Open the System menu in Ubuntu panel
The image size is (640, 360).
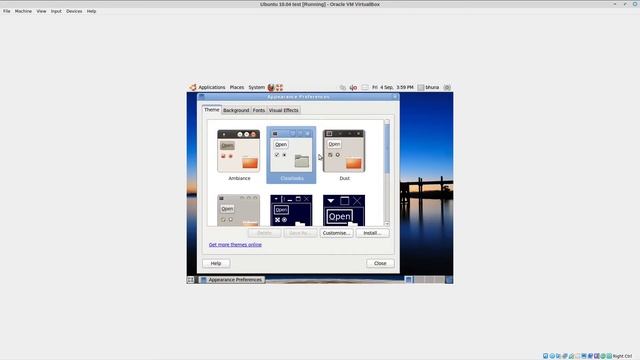(256, 87)
